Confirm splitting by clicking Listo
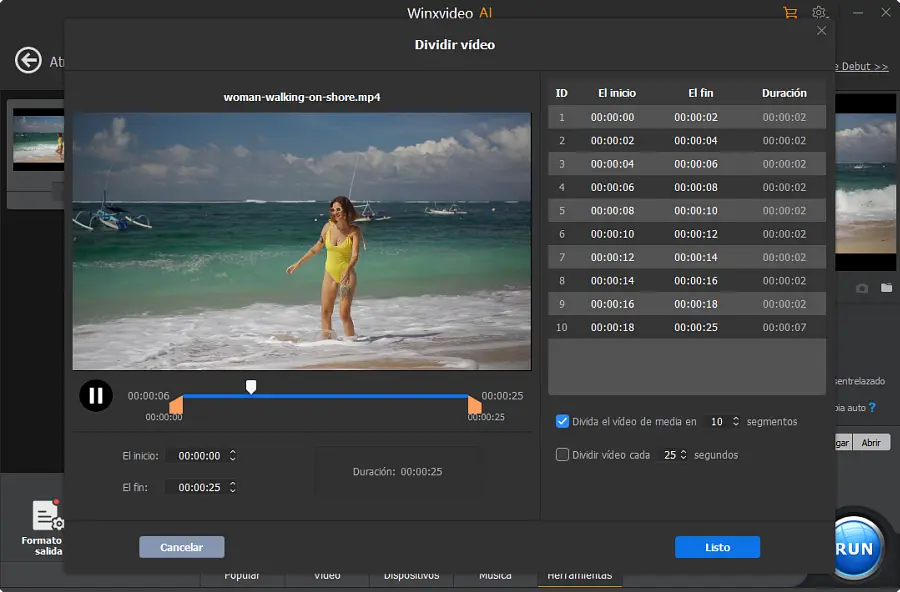The width and height of the screenshot is (900, 592). click(x=717, y=547)
